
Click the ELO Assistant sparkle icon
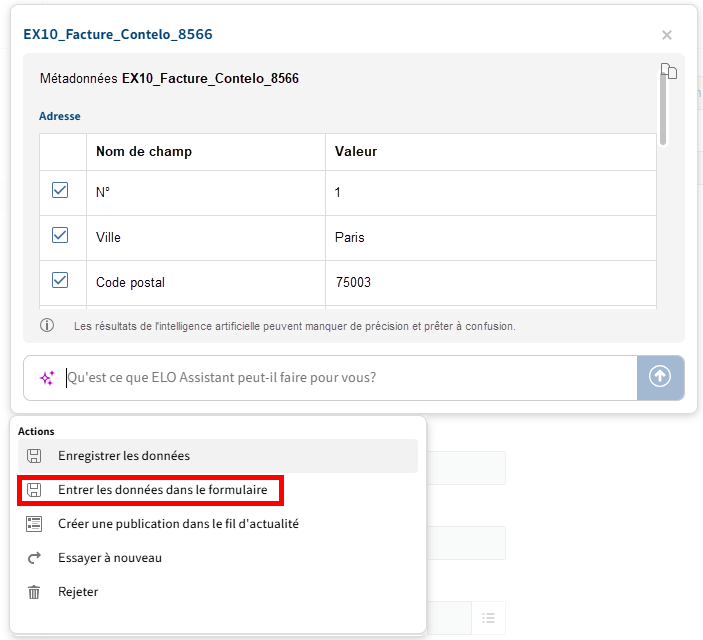(47, 378)
